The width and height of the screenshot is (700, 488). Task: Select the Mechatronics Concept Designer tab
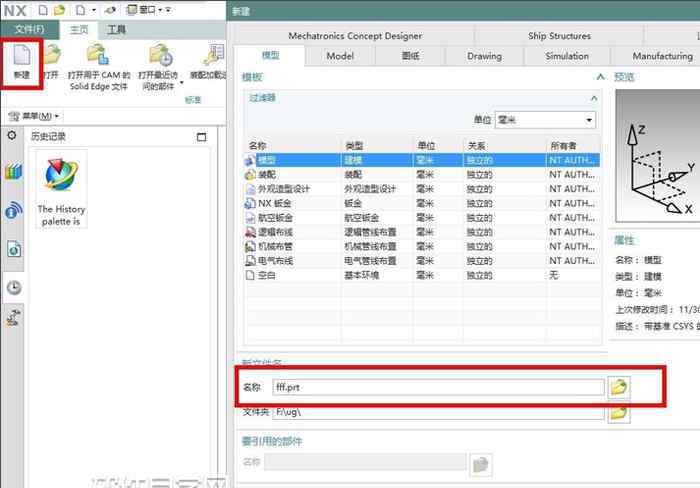pos(355,36)
